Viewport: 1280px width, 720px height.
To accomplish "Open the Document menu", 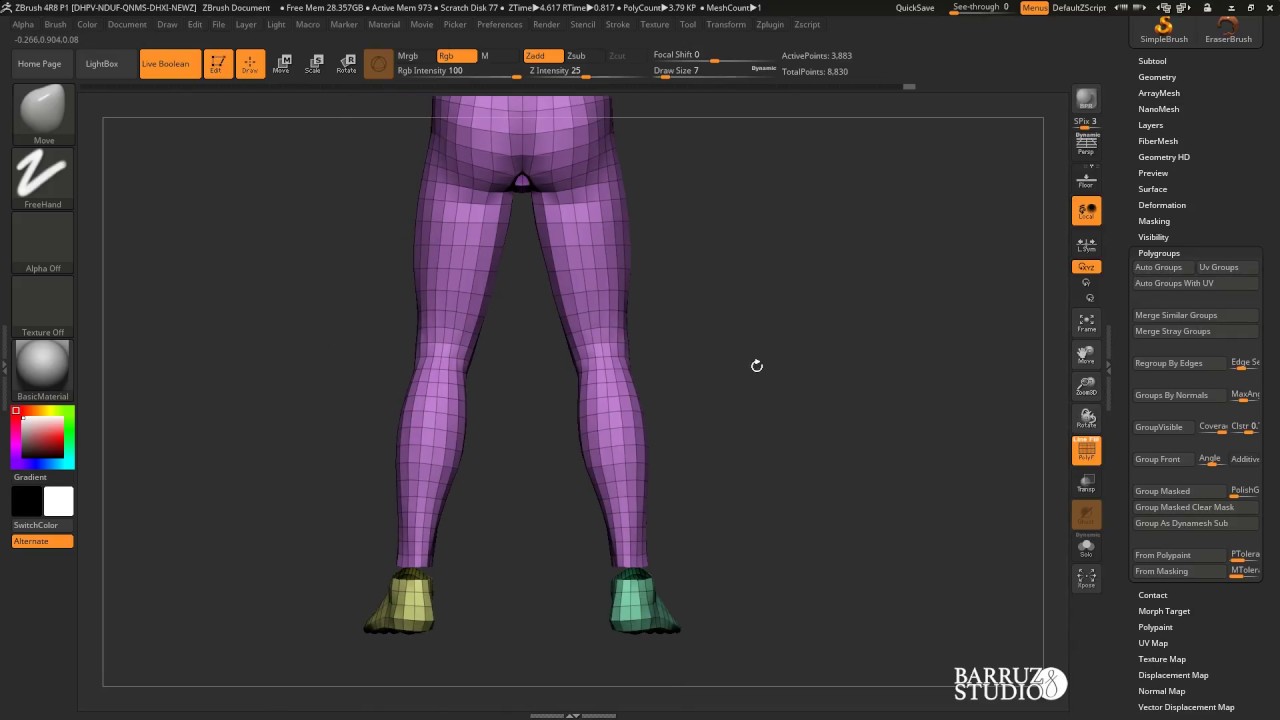I will tap(127, 24).
